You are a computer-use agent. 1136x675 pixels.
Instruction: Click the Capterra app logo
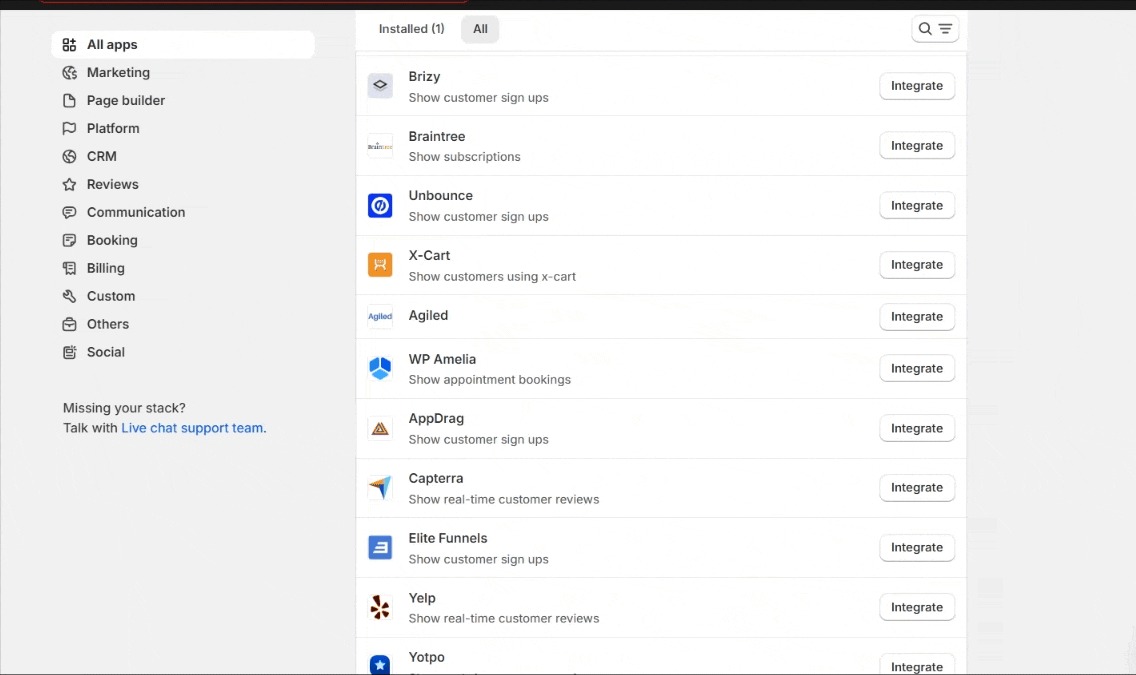coord(380,488)
